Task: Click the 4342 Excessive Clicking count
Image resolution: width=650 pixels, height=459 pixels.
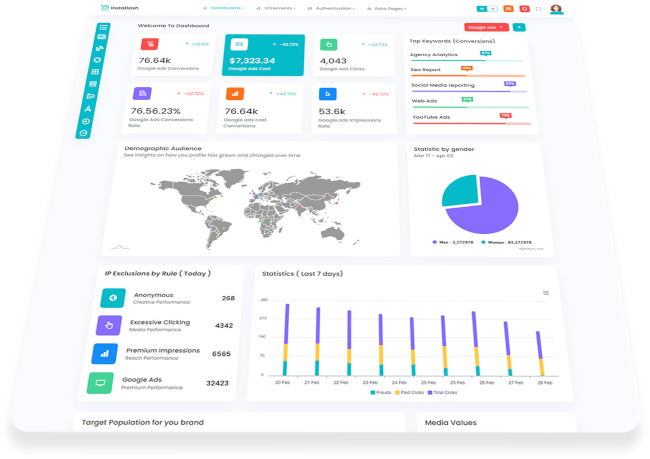Action: [x=224, y=325]
